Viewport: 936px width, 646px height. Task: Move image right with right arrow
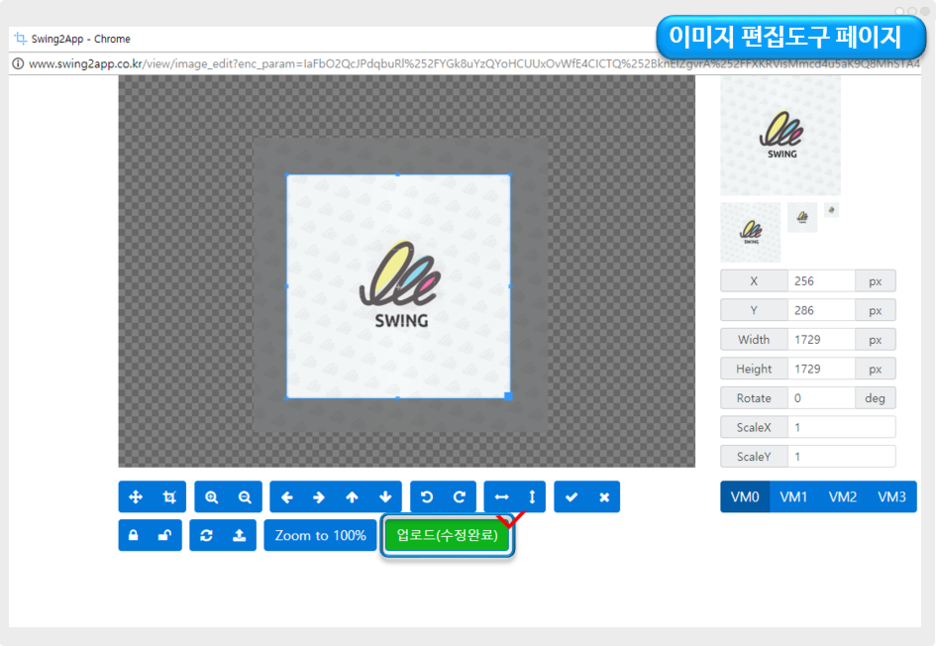[x=319, y=497]
